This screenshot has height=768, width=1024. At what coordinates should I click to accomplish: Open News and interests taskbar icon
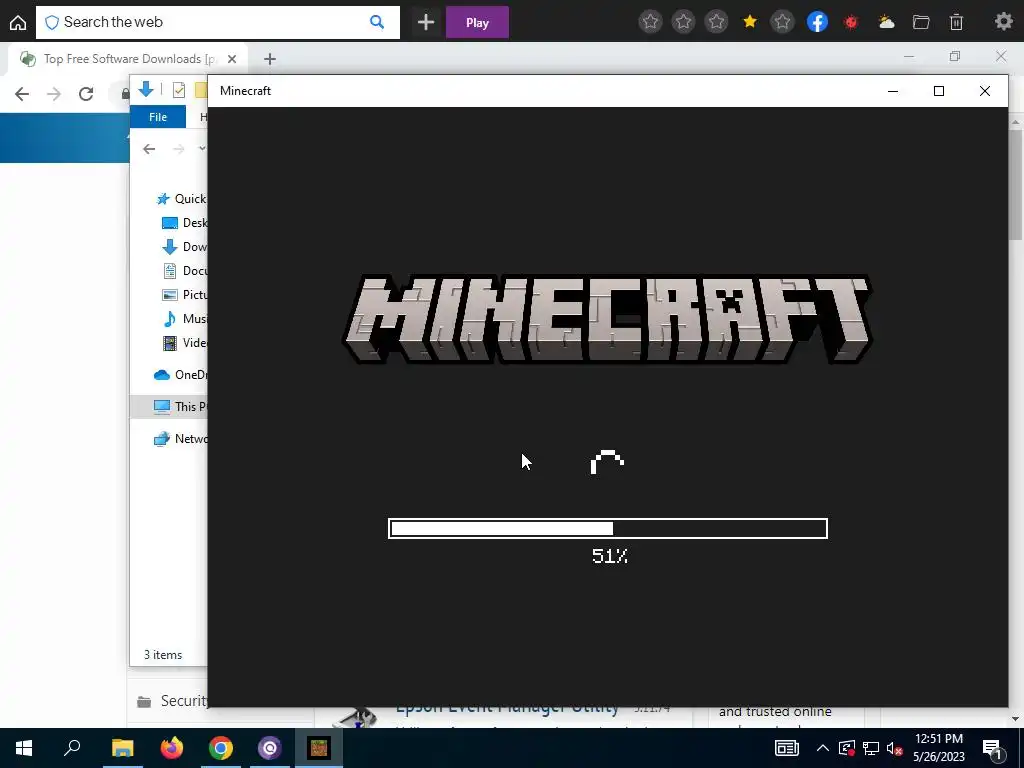coord(787,748)
